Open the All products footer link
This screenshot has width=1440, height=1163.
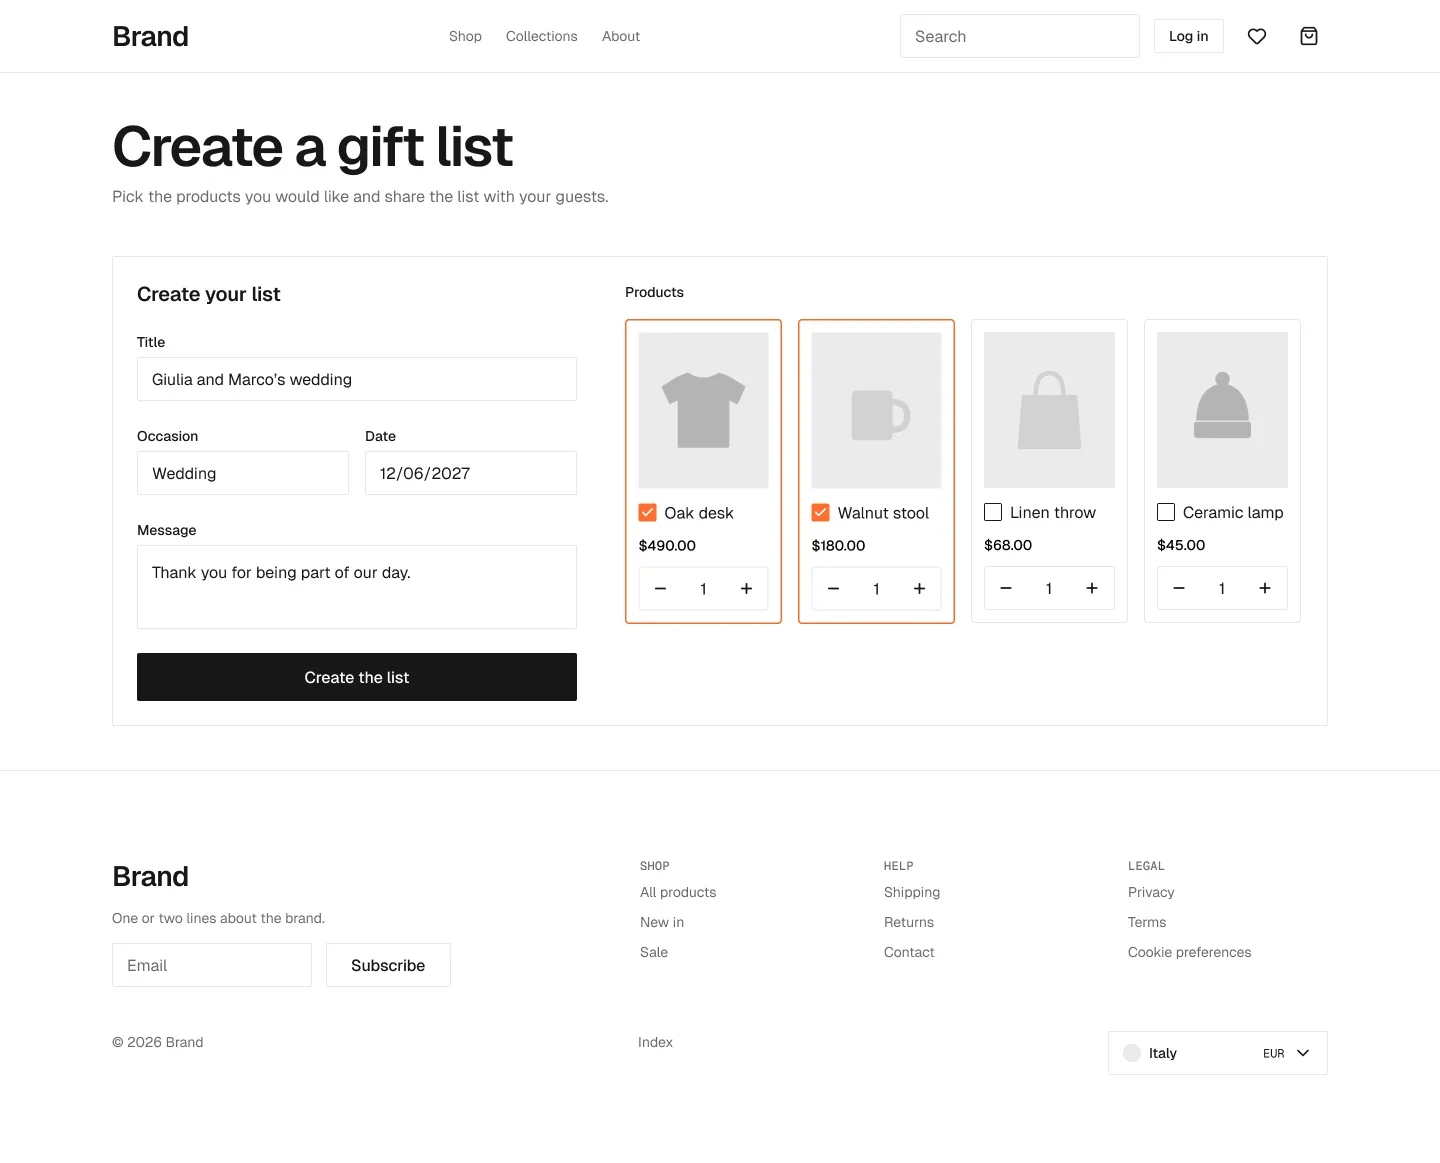coord(678,892)
